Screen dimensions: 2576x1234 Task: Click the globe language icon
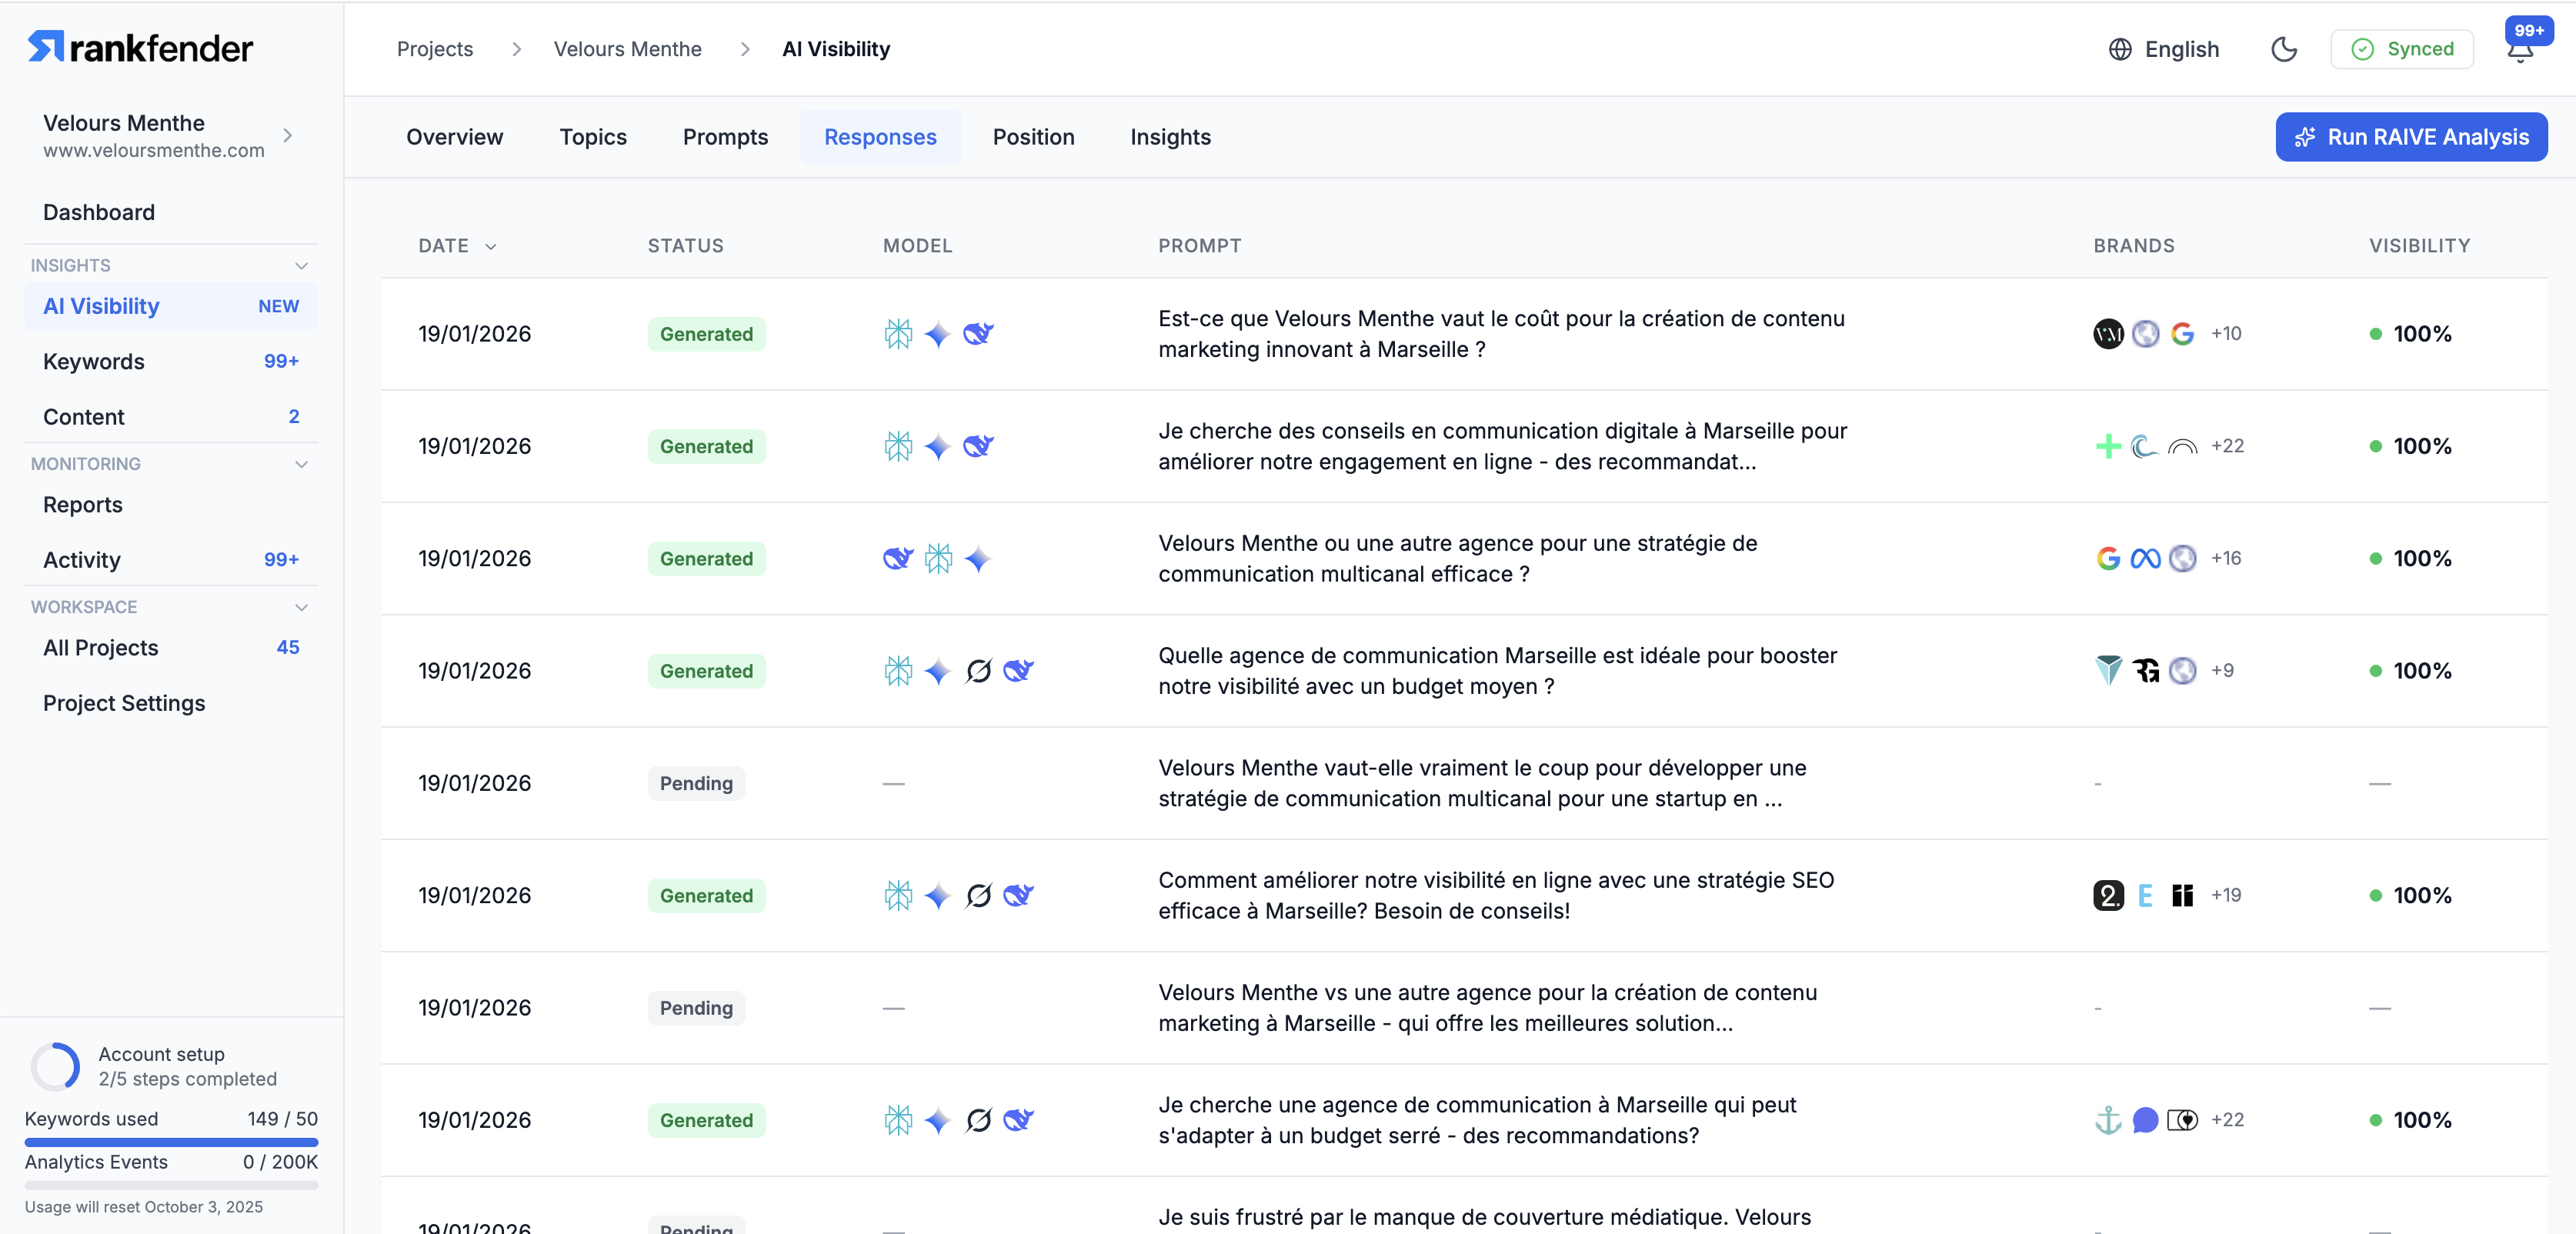2119,49
